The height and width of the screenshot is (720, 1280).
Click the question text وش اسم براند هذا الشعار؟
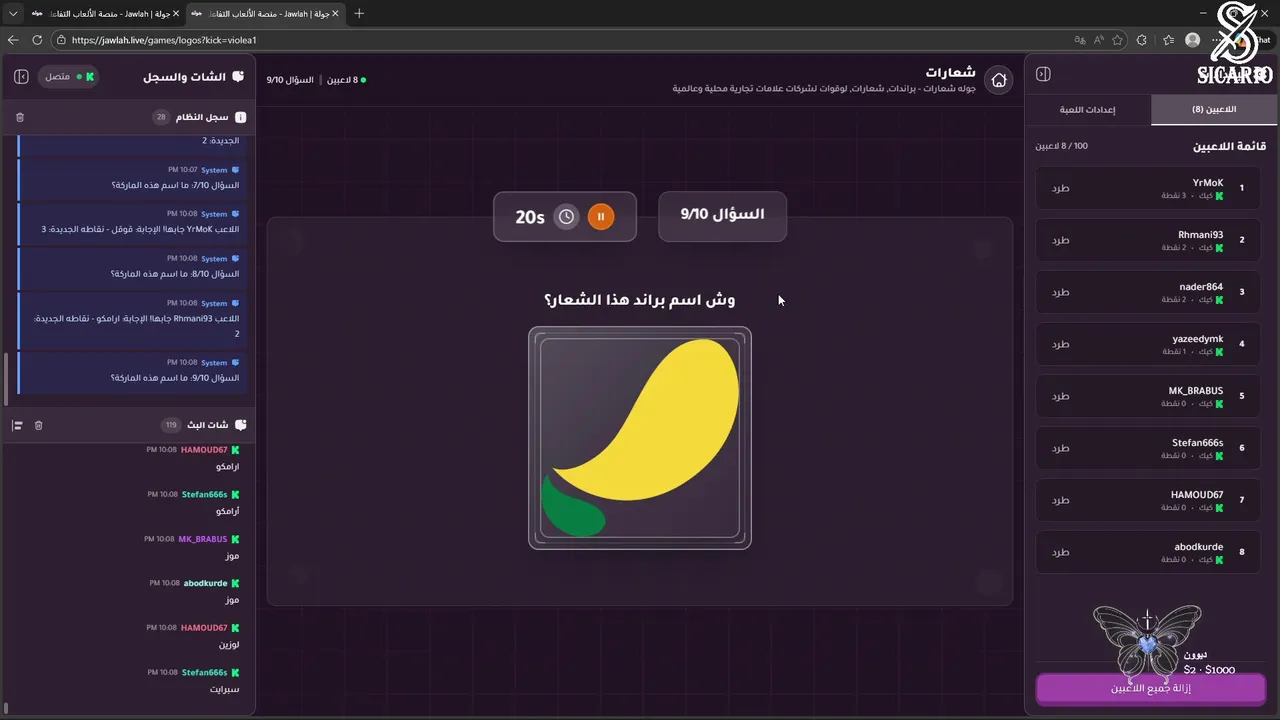tap(640, 300)
